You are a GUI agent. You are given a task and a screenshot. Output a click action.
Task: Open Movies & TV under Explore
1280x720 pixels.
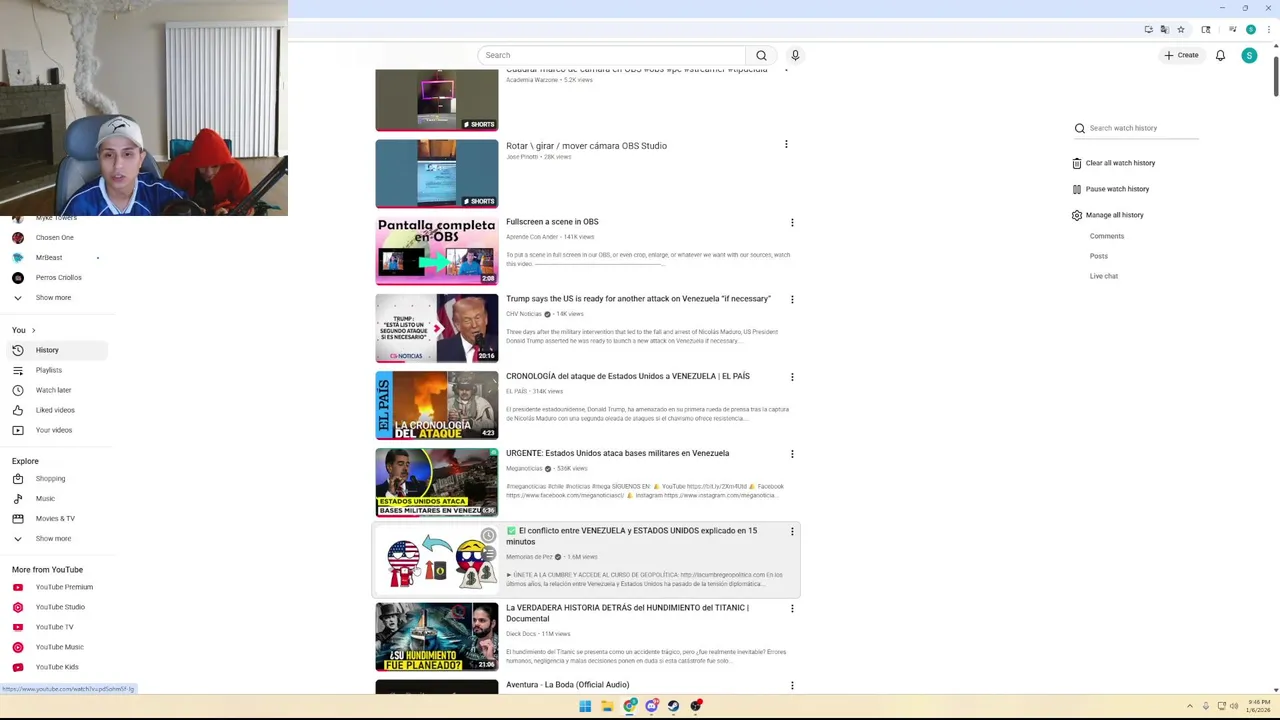click(x=57, y=518)
